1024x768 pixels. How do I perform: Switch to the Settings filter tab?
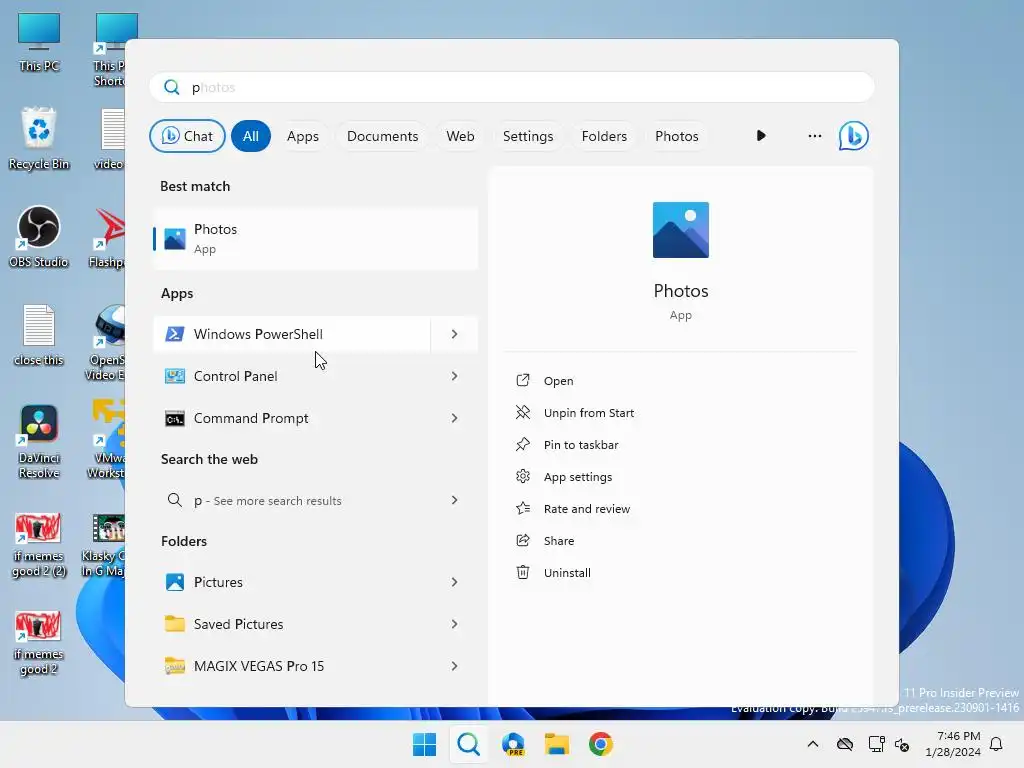click(528, 136)
